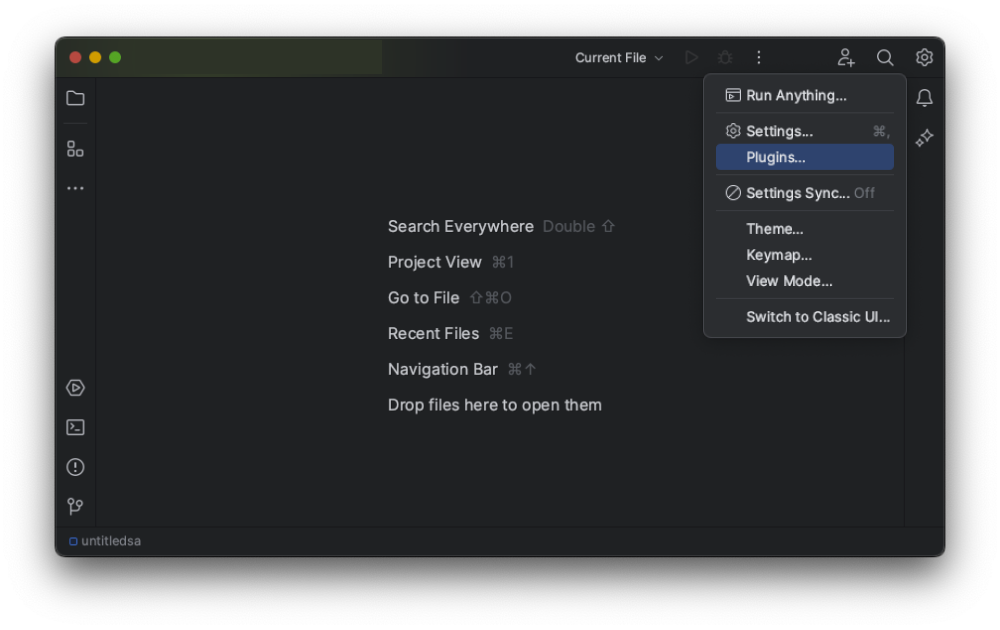Open the three-dot more actions menu
1000x630 pixels.
(759, 57)
